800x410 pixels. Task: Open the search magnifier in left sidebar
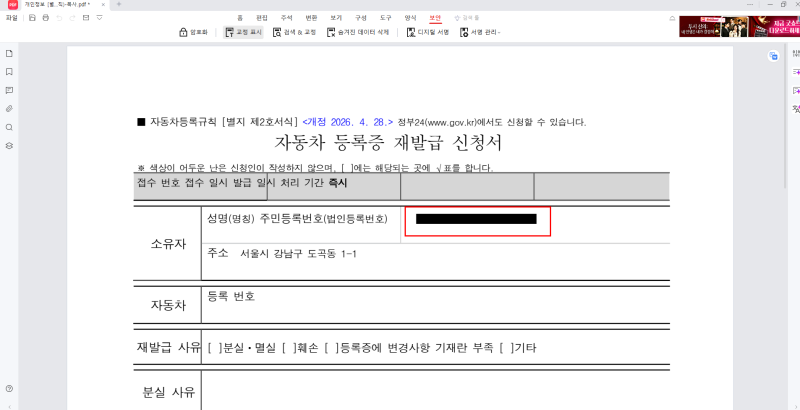pyautogui.click(x=9, y=127)
